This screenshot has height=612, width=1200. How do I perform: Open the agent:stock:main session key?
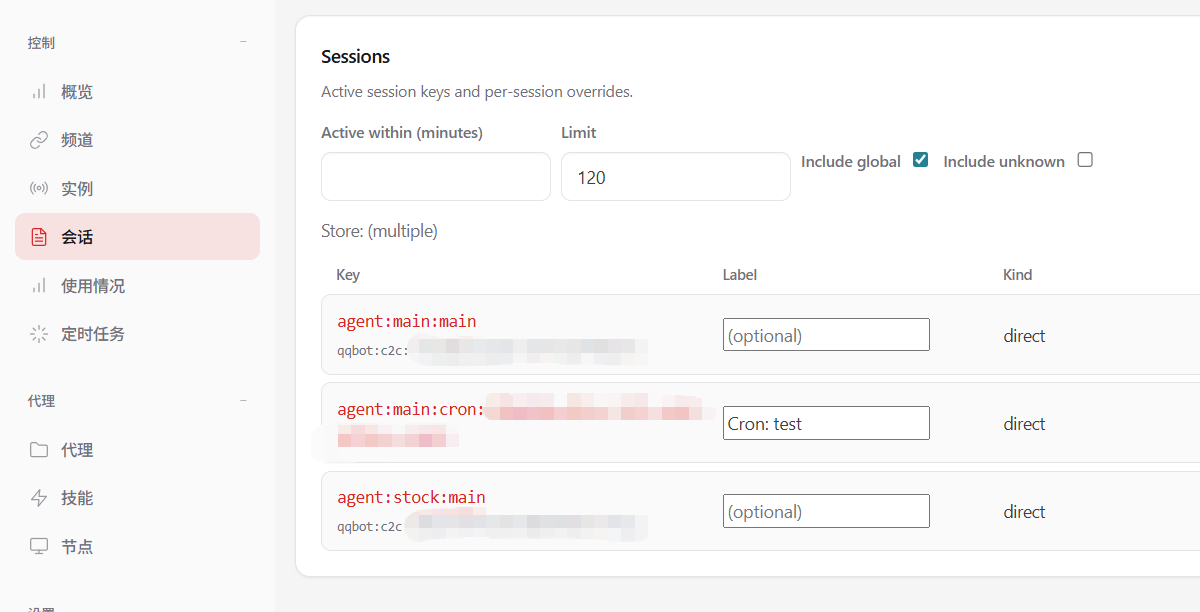(x=411, y=498)
